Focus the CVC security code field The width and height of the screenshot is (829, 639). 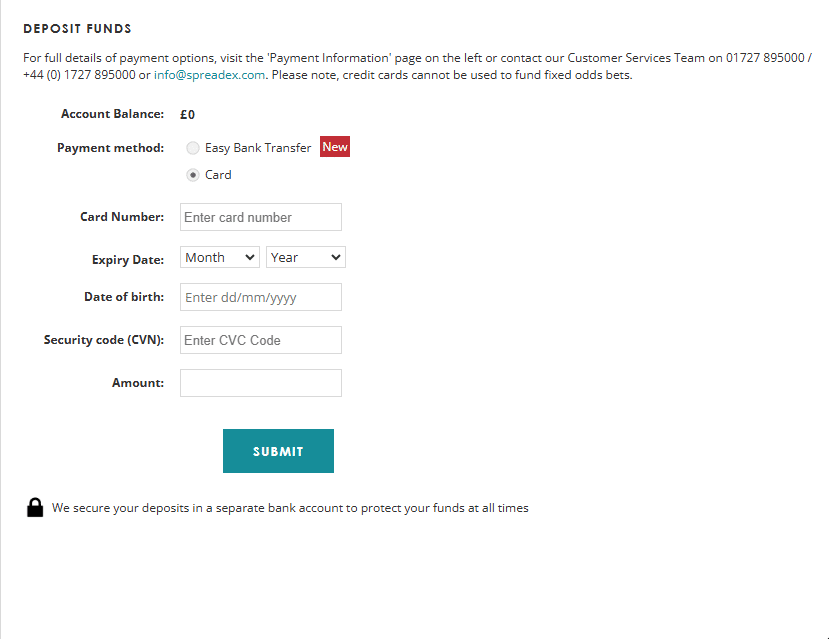point(260,340)
